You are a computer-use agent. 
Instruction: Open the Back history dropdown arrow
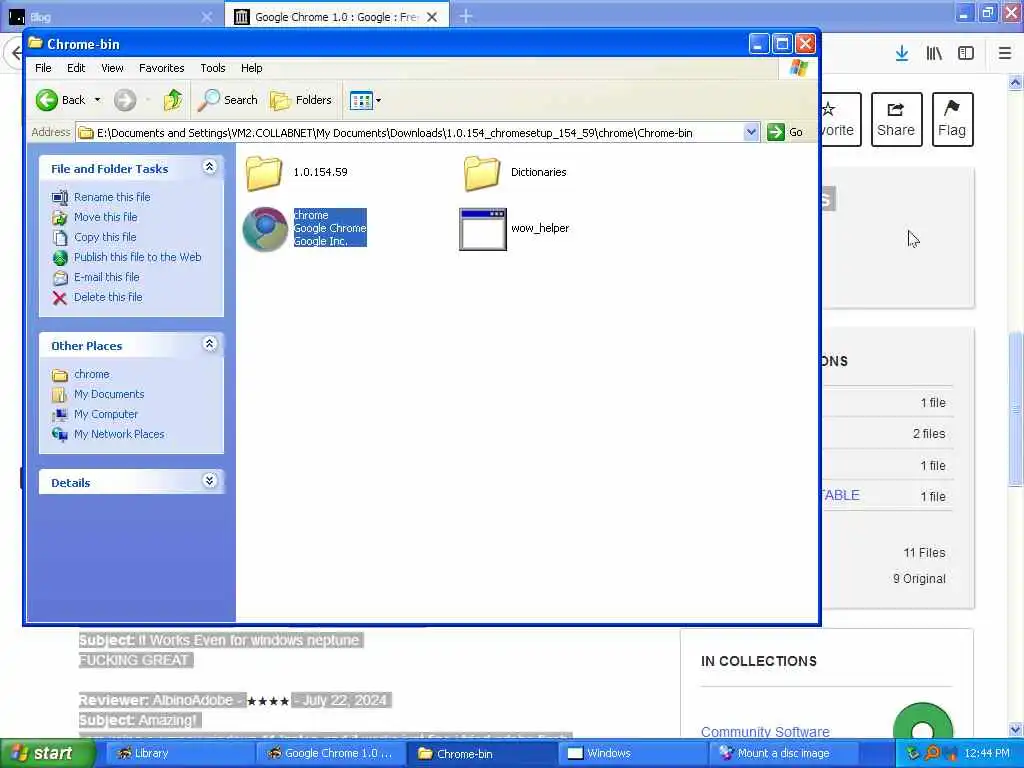(x=97, y=100)
